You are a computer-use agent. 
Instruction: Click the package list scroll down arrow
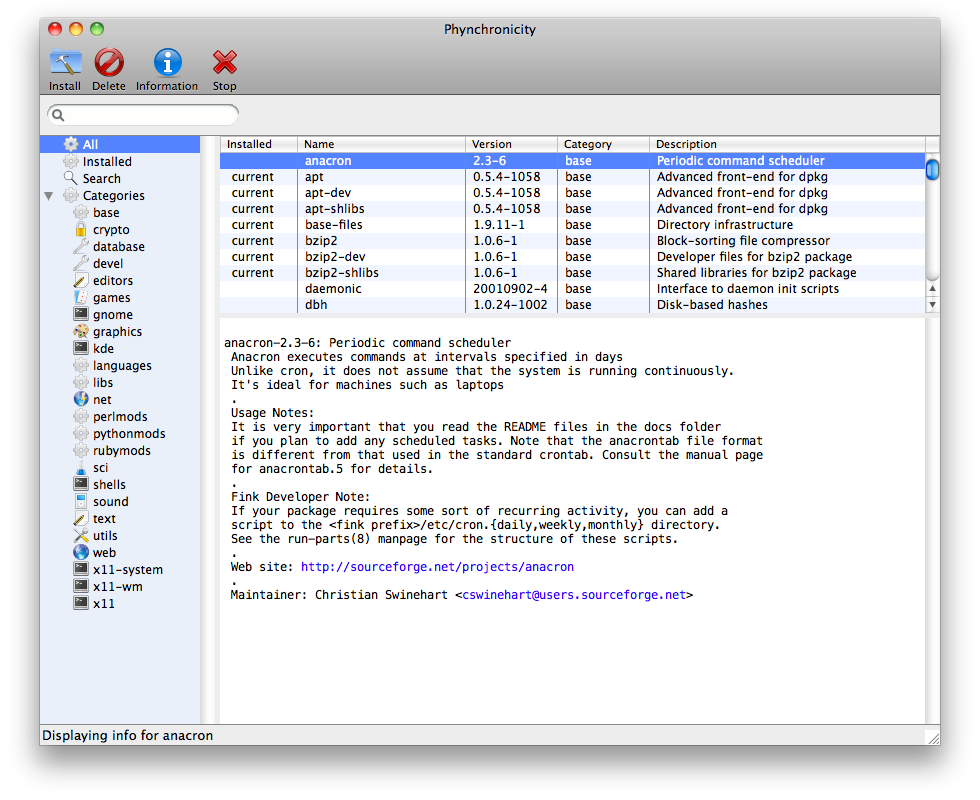932,305
